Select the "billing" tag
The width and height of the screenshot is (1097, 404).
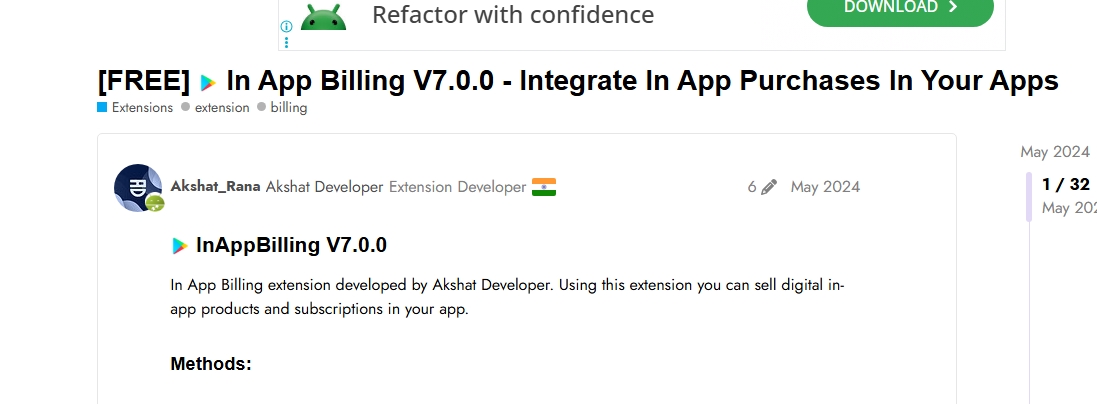[x=288, y=107]
